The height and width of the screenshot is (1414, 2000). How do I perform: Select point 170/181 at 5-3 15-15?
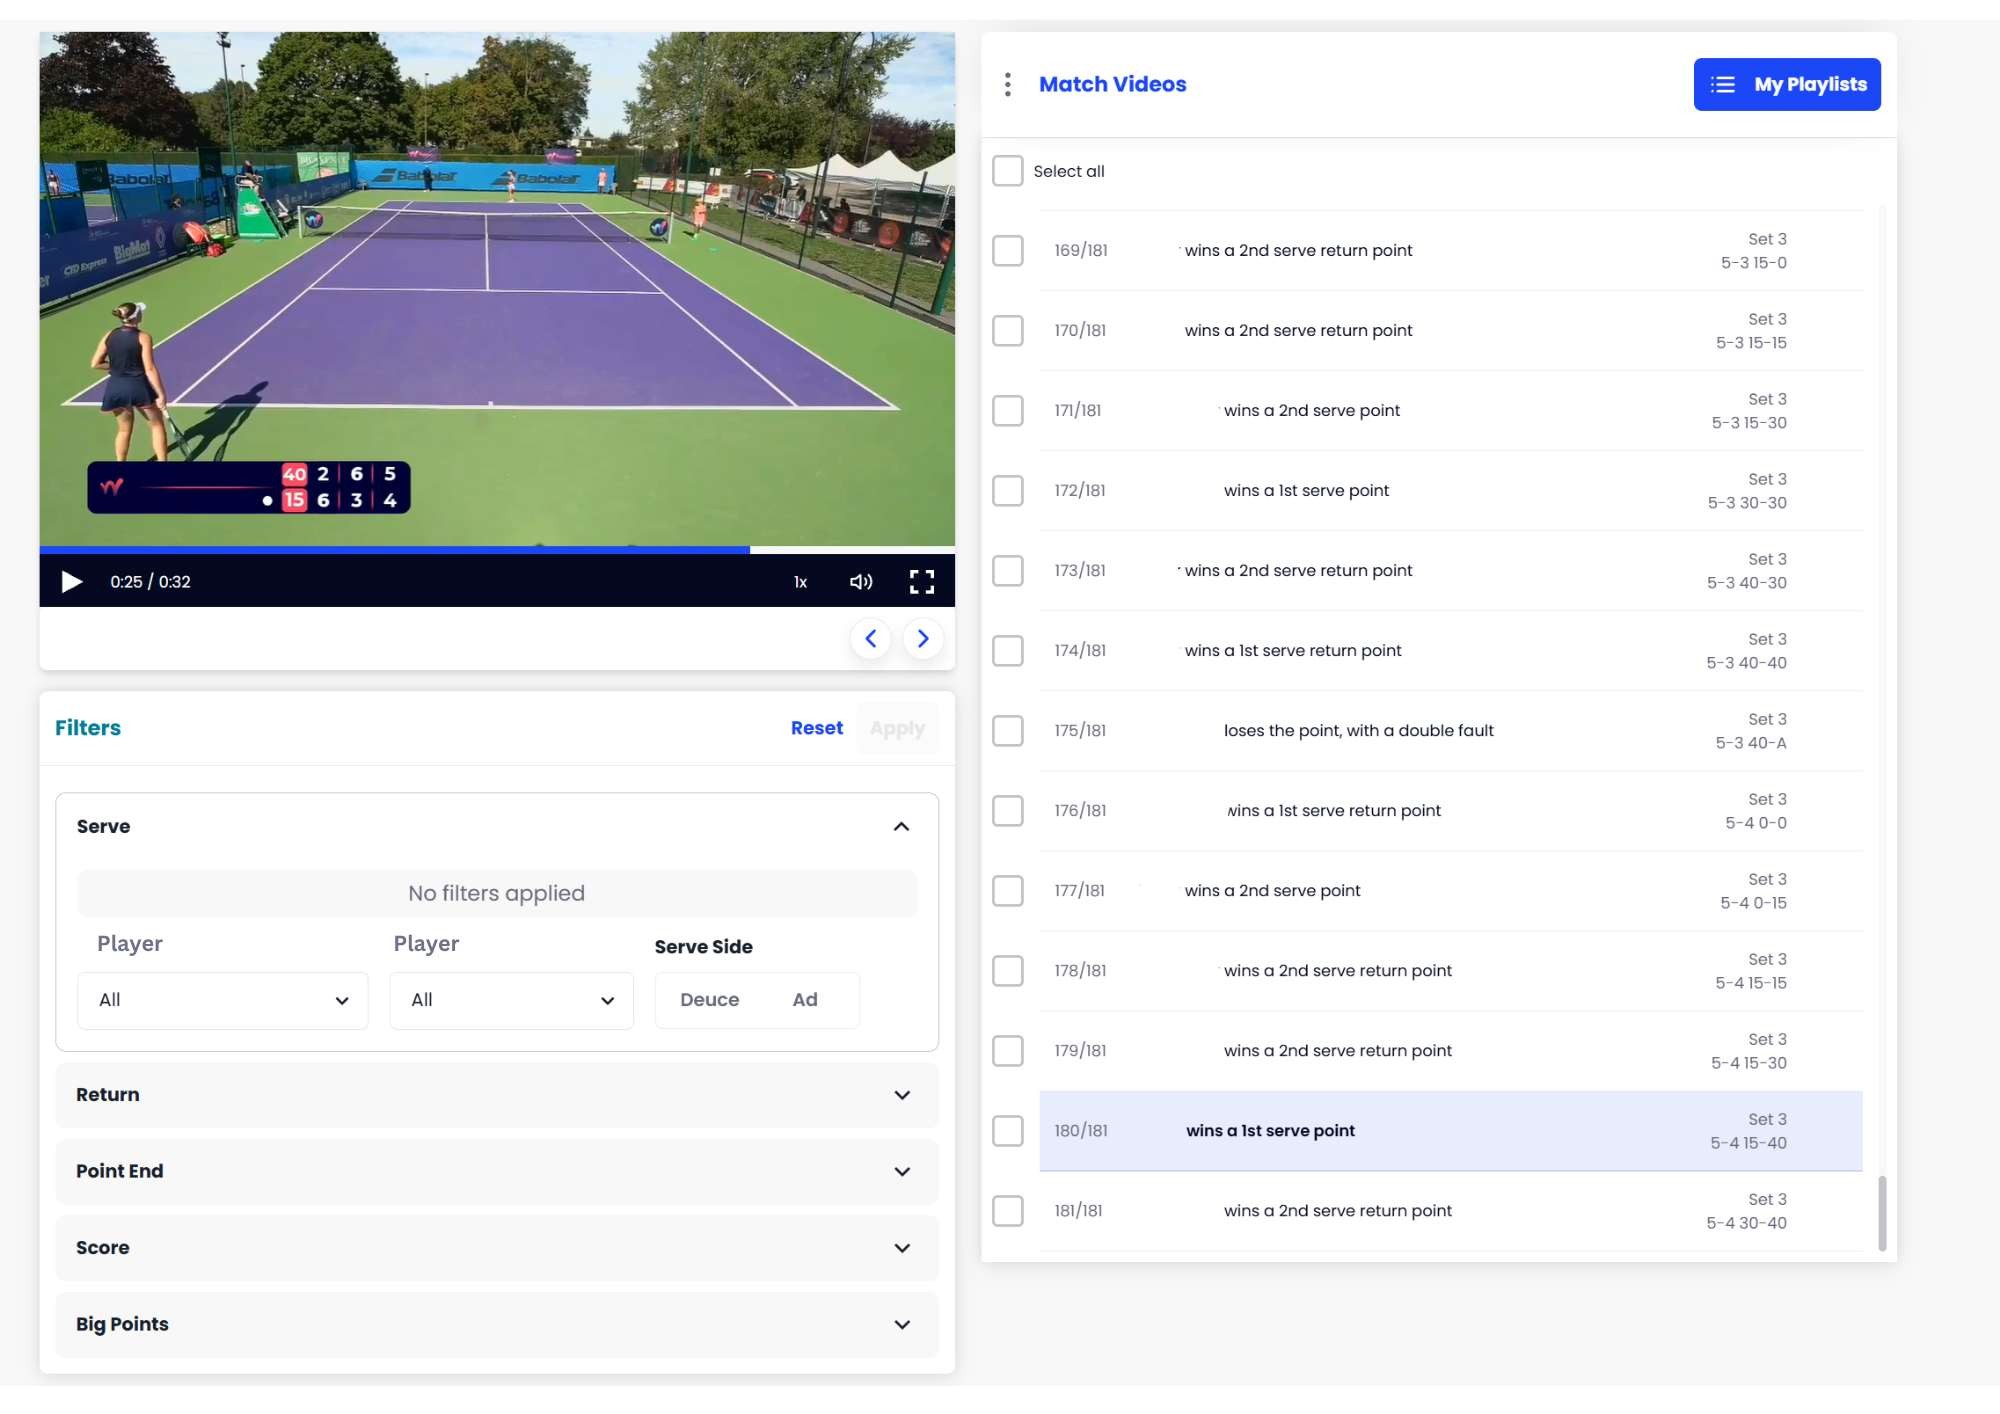coord(1451,331)
